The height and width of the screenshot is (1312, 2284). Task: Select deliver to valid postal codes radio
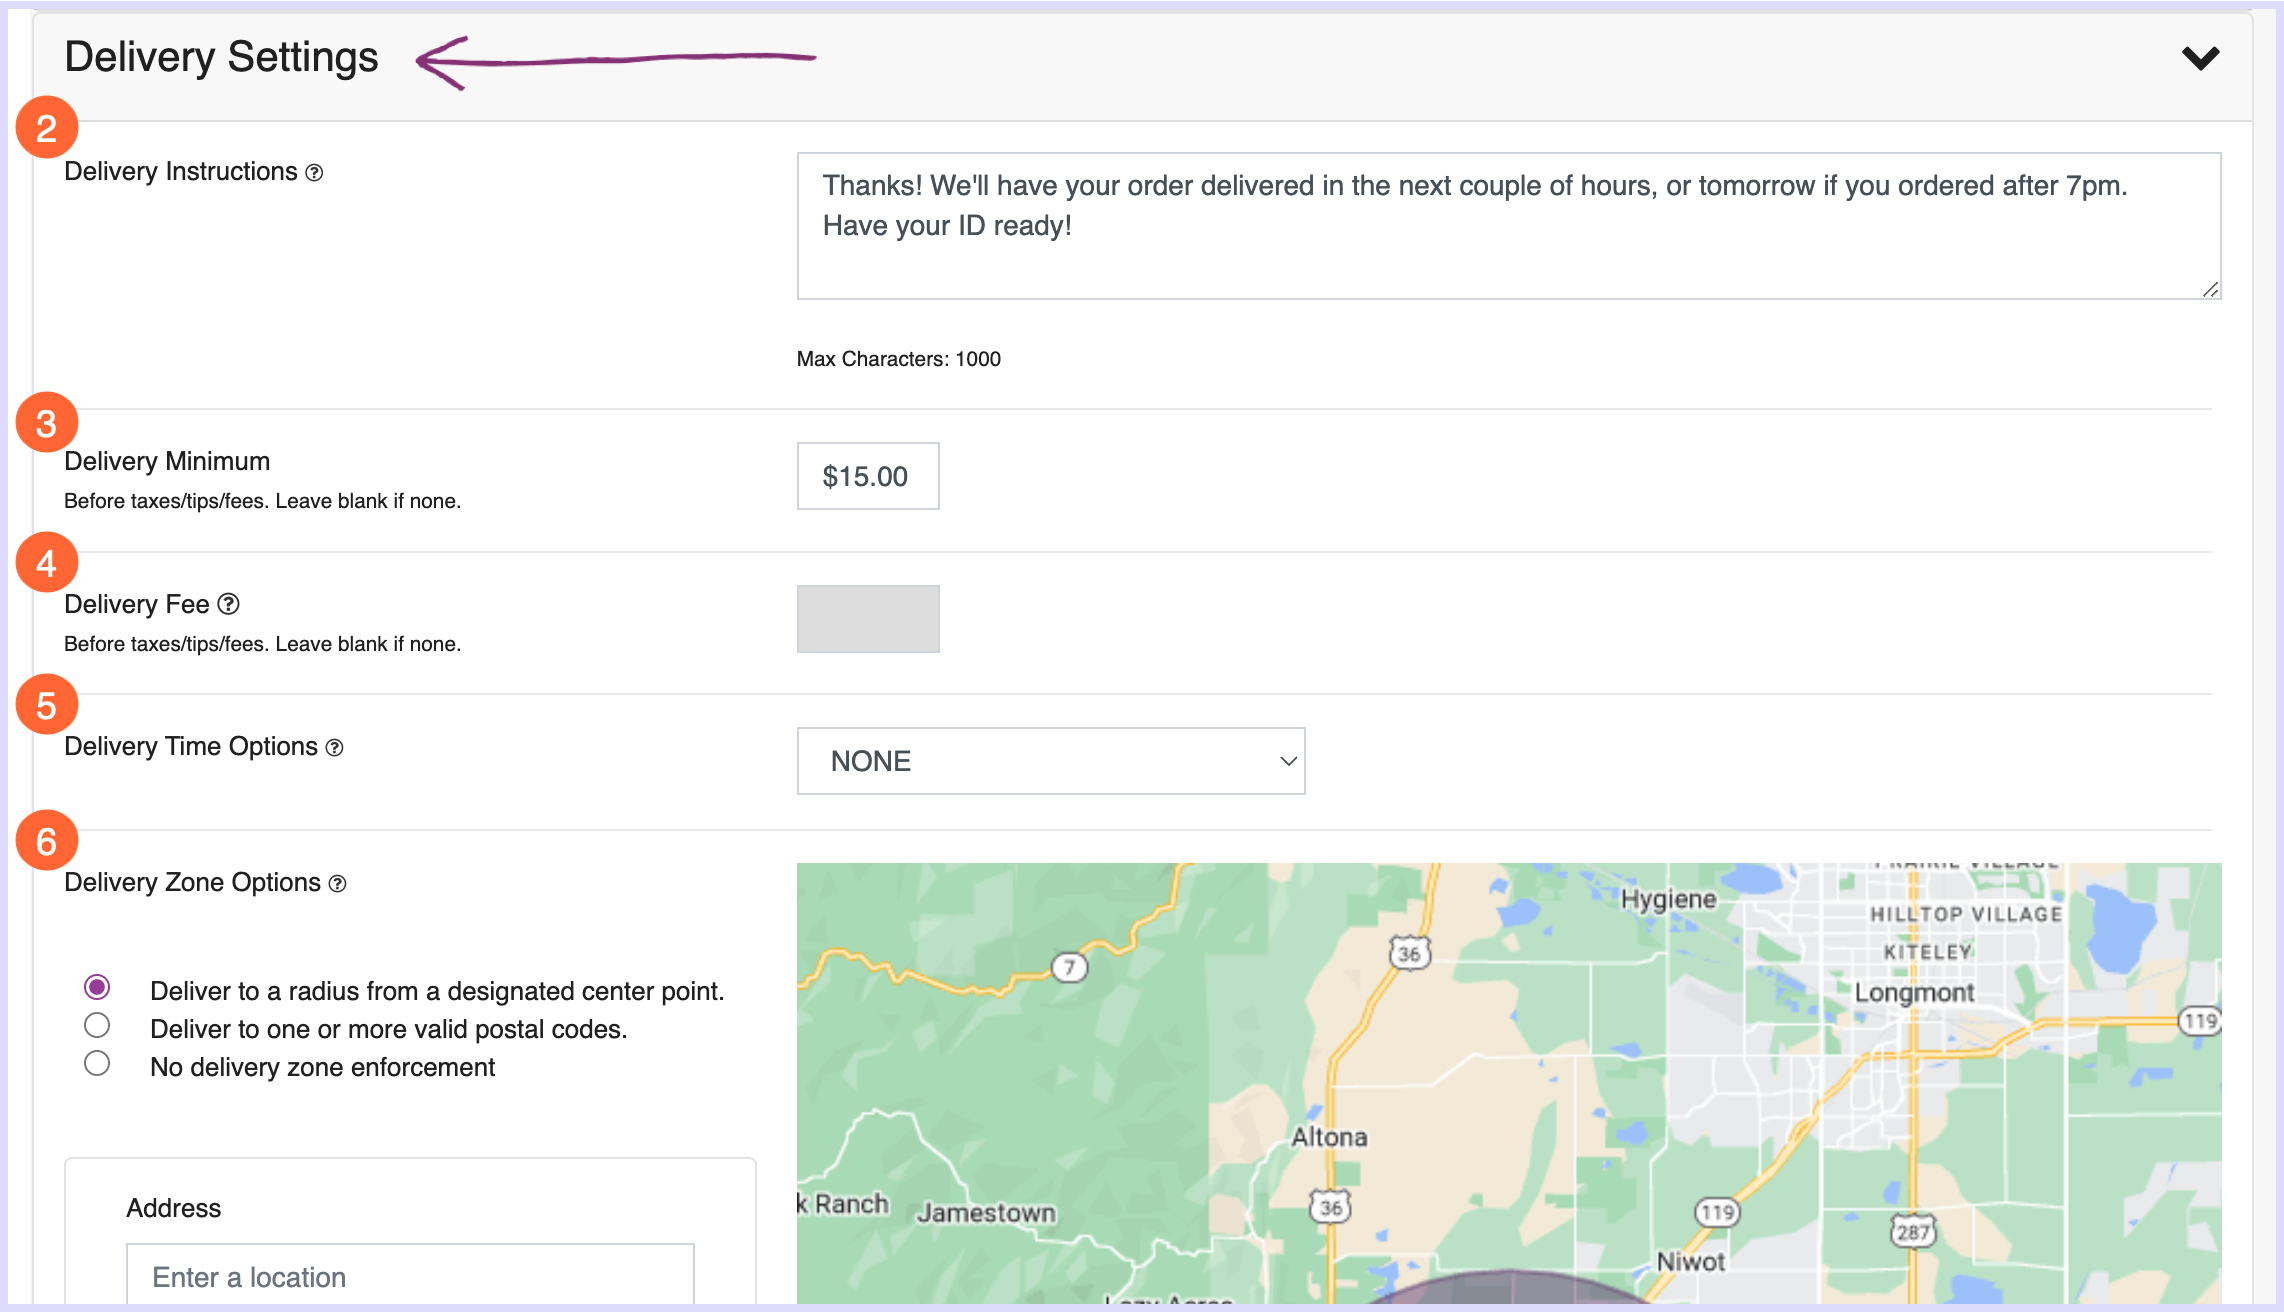pos(97,1026)
